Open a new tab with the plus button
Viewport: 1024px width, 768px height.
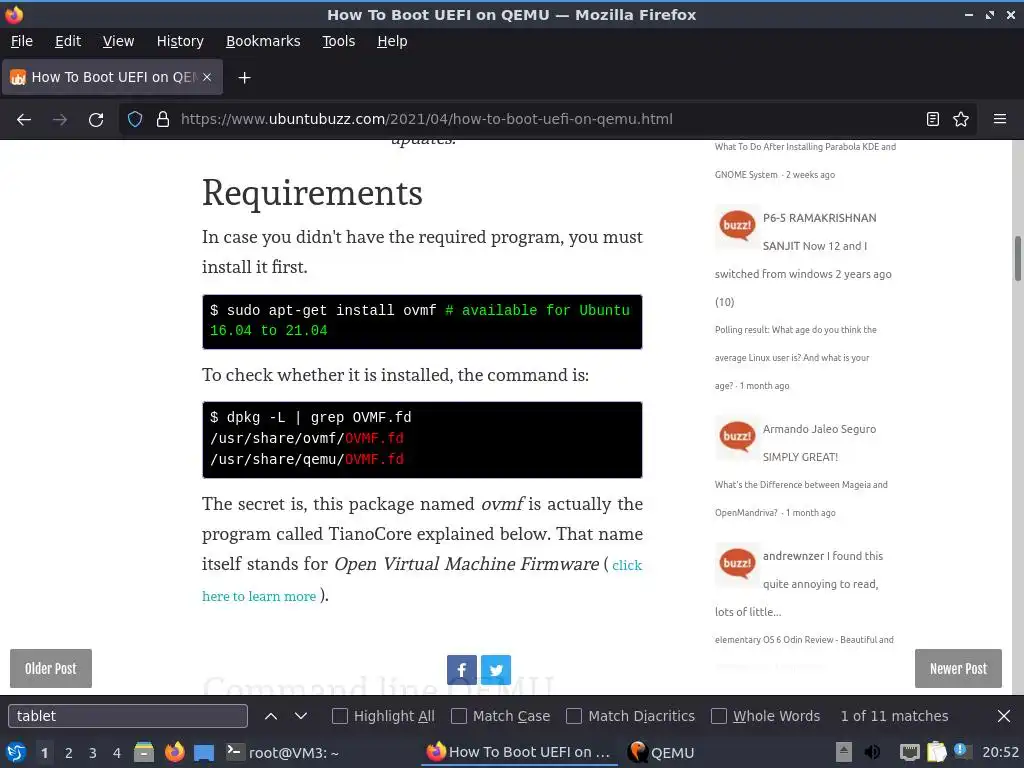pos(244,78)
